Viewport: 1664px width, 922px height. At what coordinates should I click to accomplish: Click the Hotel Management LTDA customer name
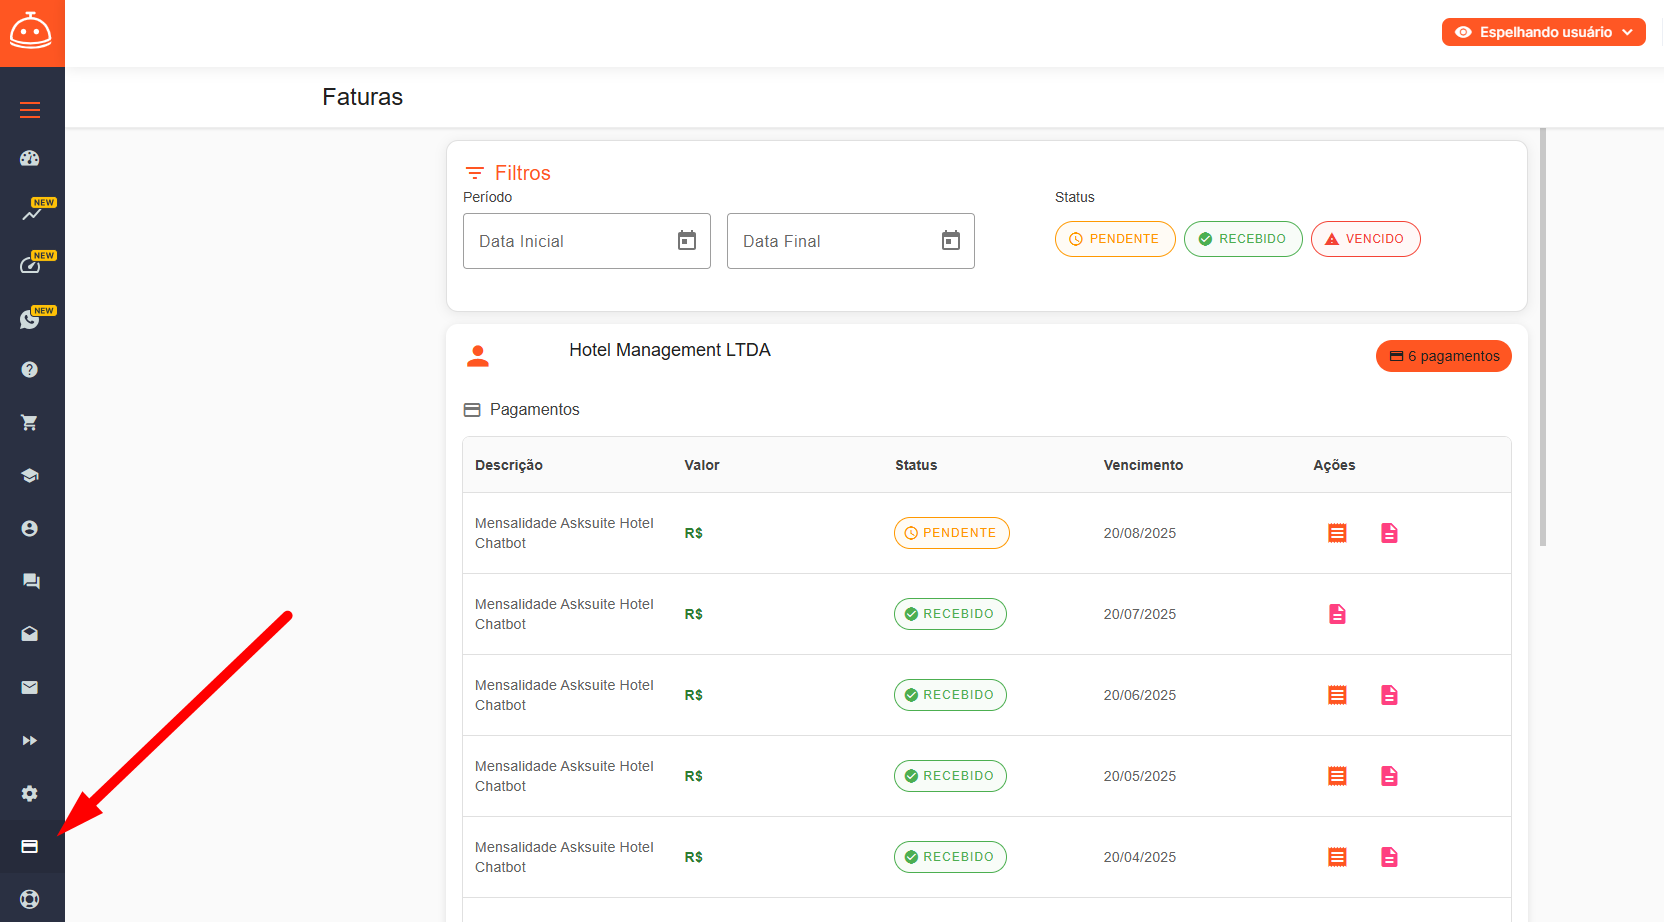point(670,350)
